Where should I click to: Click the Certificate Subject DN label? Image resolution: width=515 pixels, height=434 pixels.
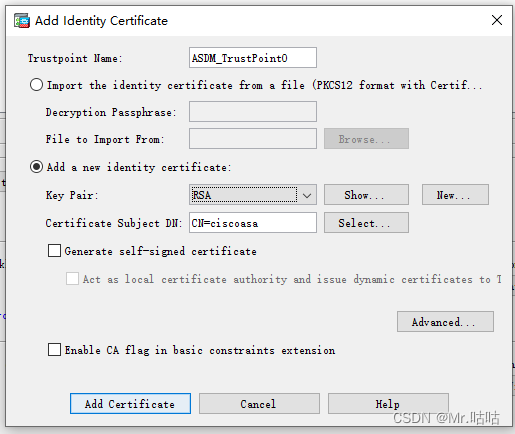point(114,223)
